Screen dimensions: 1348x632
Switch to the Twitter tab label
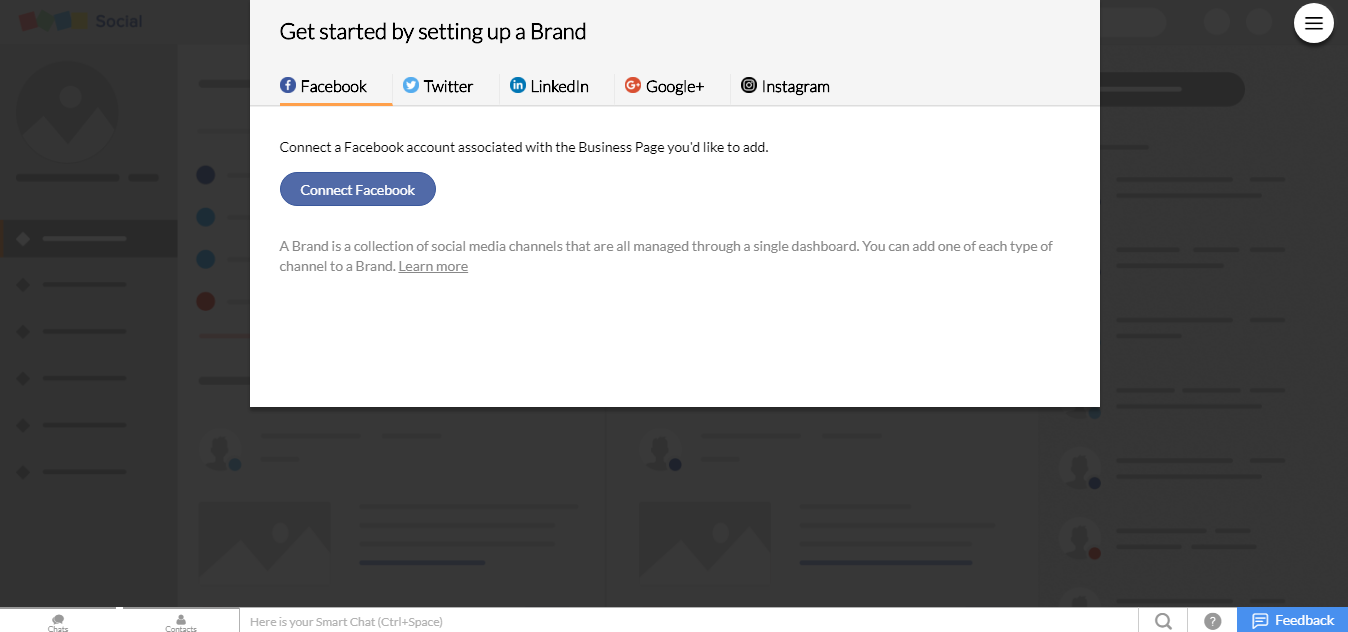[x=448, y=87]
